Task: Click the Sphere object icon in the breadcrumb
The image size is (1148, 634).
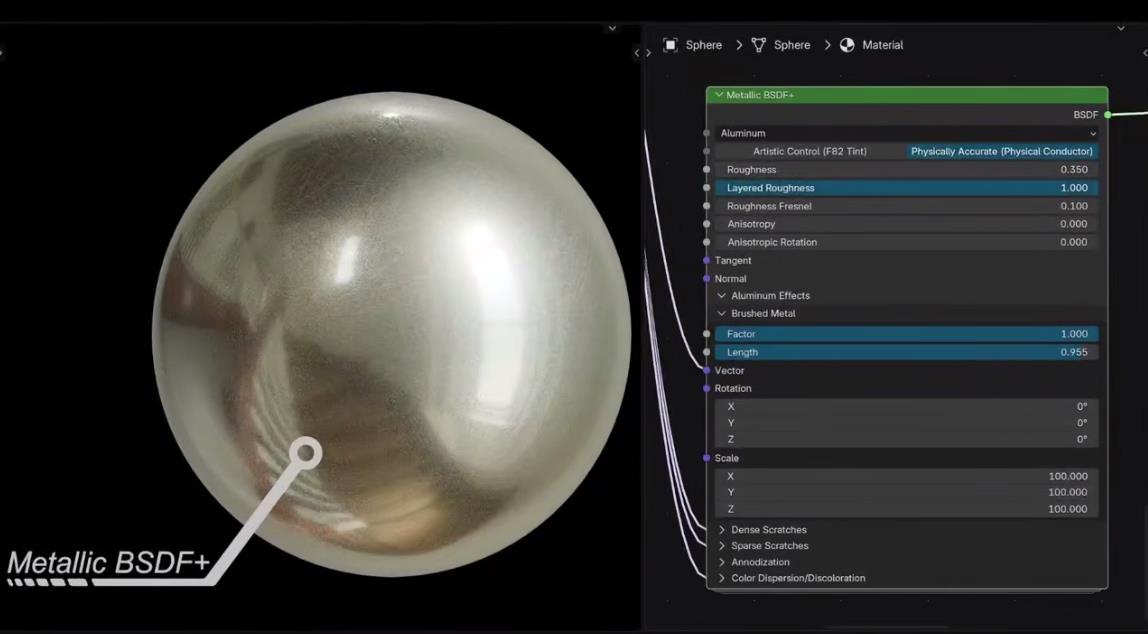Action: (x=670, y=45)
